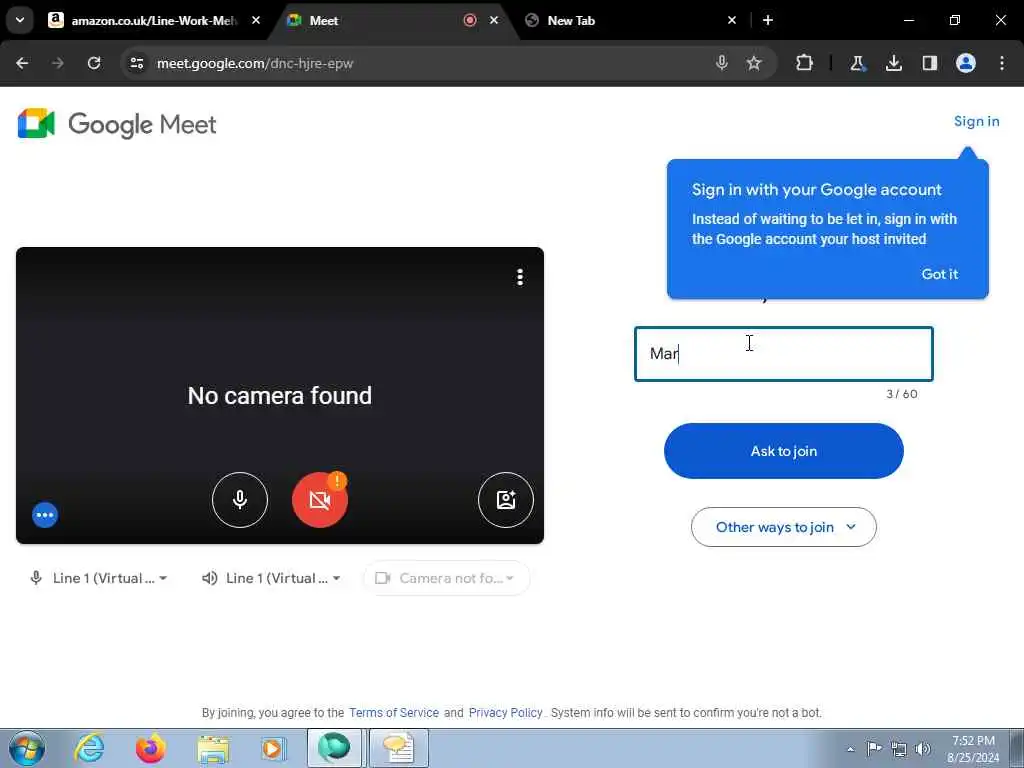Open the Camera not found dropdown
The image size is (1024, 768).
(x=446, y=578)
